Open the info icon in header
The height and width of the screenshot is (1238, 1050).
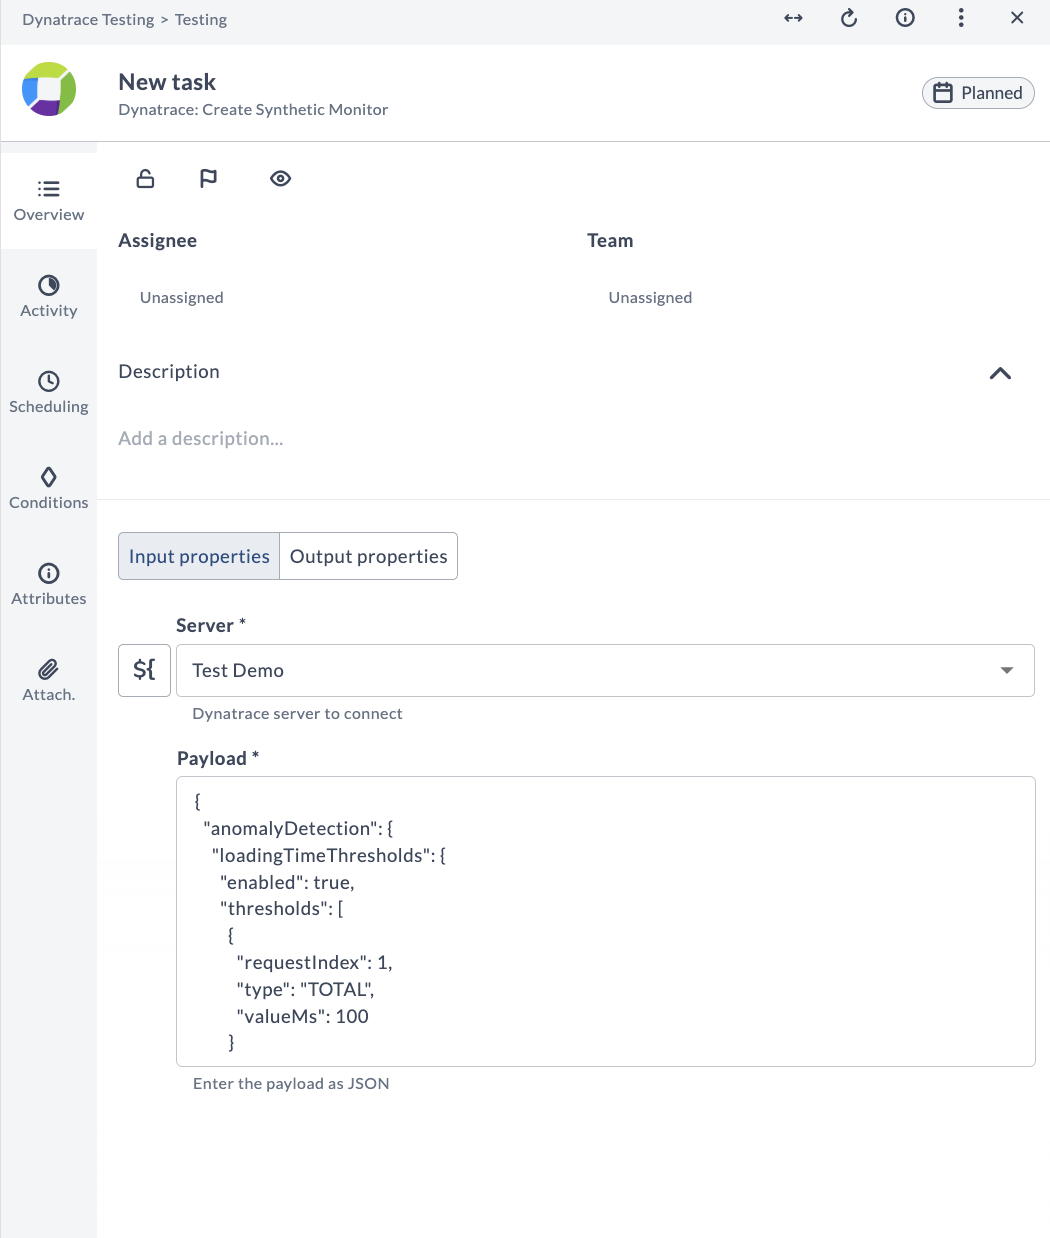point(905,18)
